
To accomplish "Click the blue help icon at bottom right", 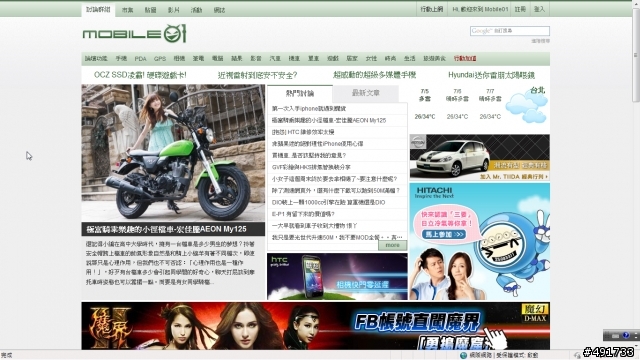I will (626, 336).
